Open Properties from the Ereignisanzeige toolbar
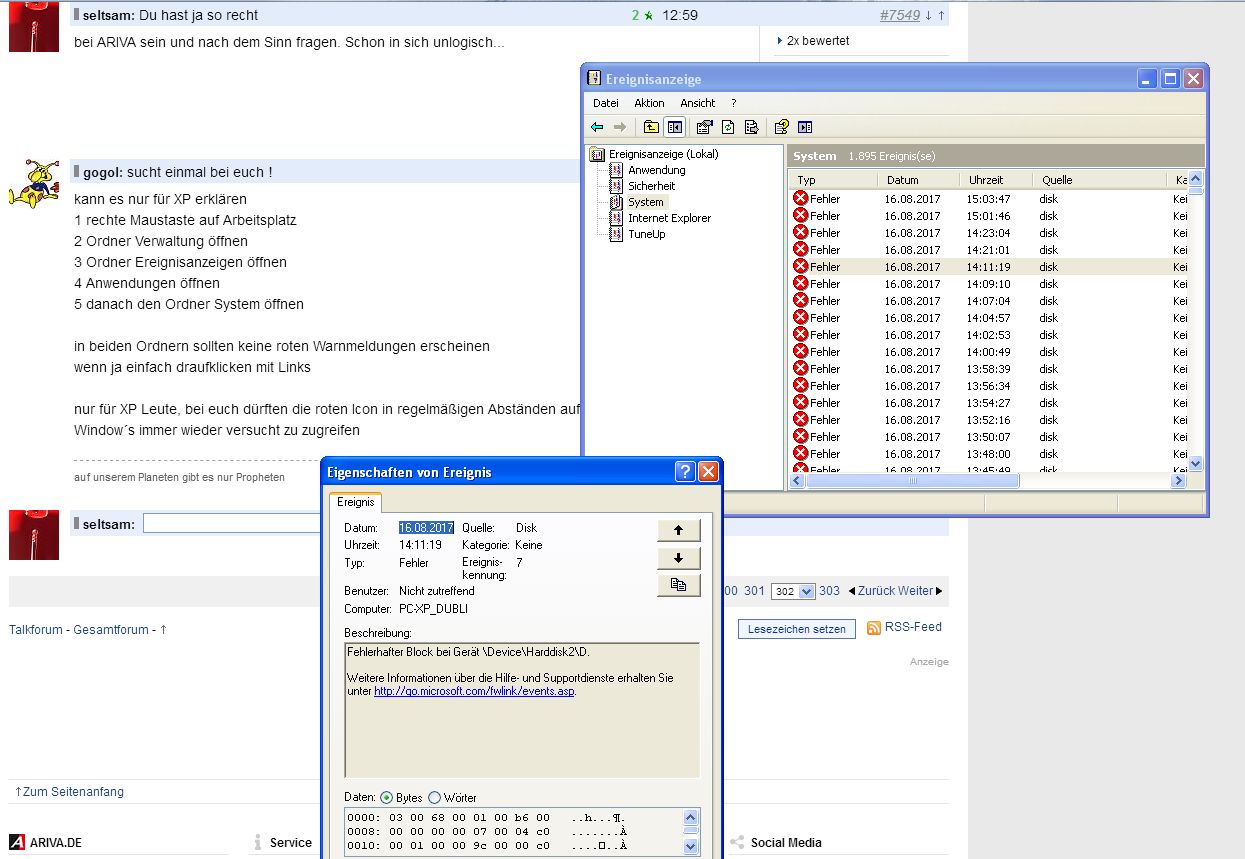 point(705,127)
